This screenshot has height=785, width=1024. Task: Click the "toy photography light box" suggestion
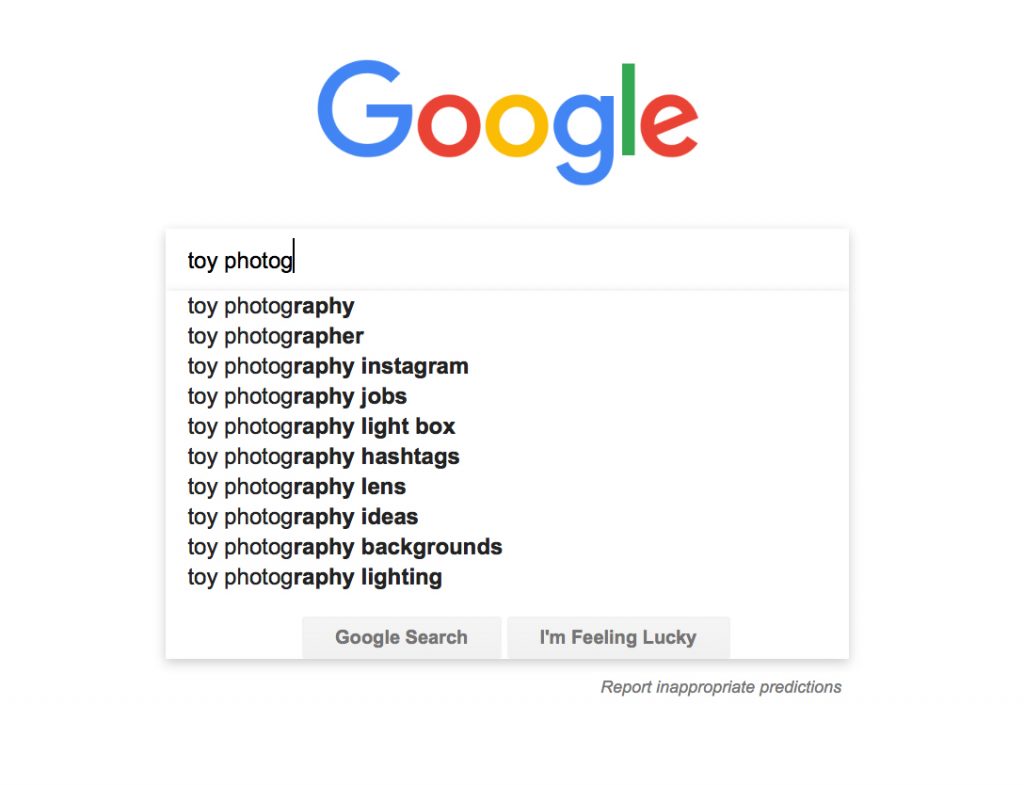[x=320, y=426]
